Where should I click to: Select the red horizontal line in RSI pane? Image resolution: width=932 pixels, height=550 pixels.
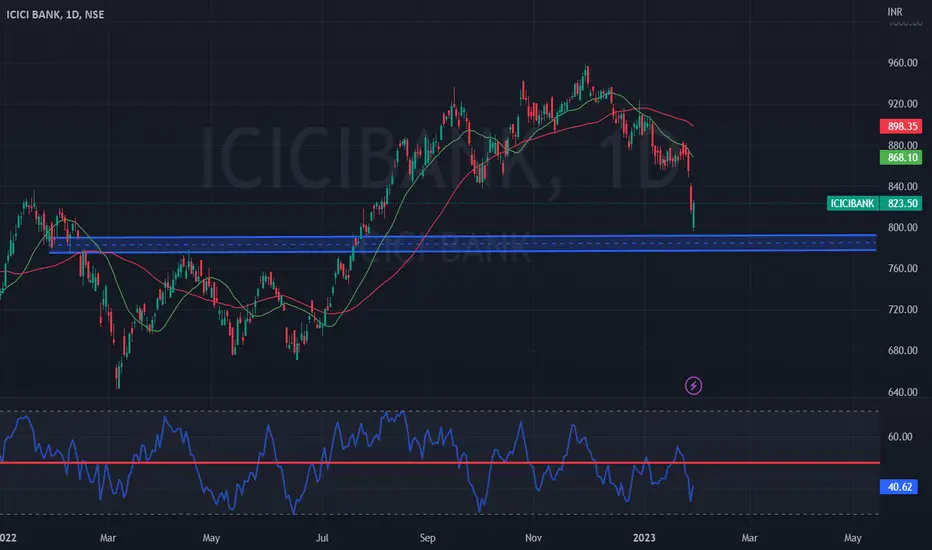440,463
